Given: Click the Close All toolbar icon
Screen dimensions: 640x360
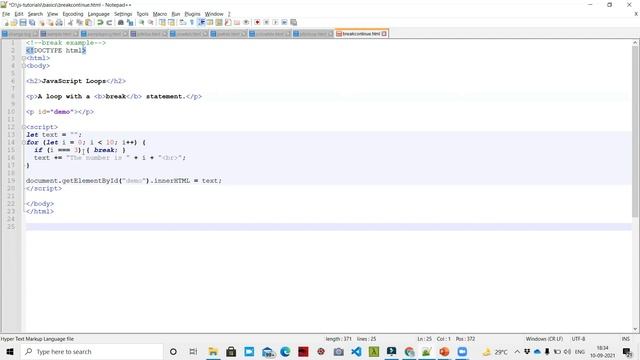Looking at the screenshot, I should tap(50, 22).
